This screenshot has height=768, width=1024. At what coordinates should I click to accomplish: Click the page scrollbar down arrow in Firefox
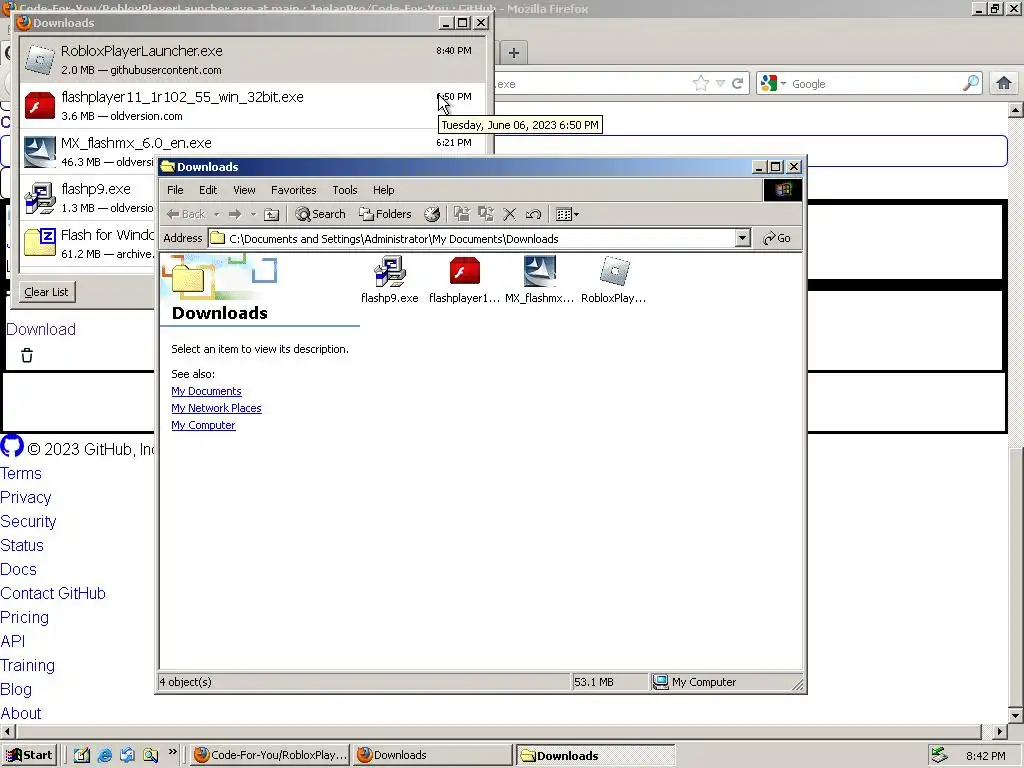[1016, 715]
